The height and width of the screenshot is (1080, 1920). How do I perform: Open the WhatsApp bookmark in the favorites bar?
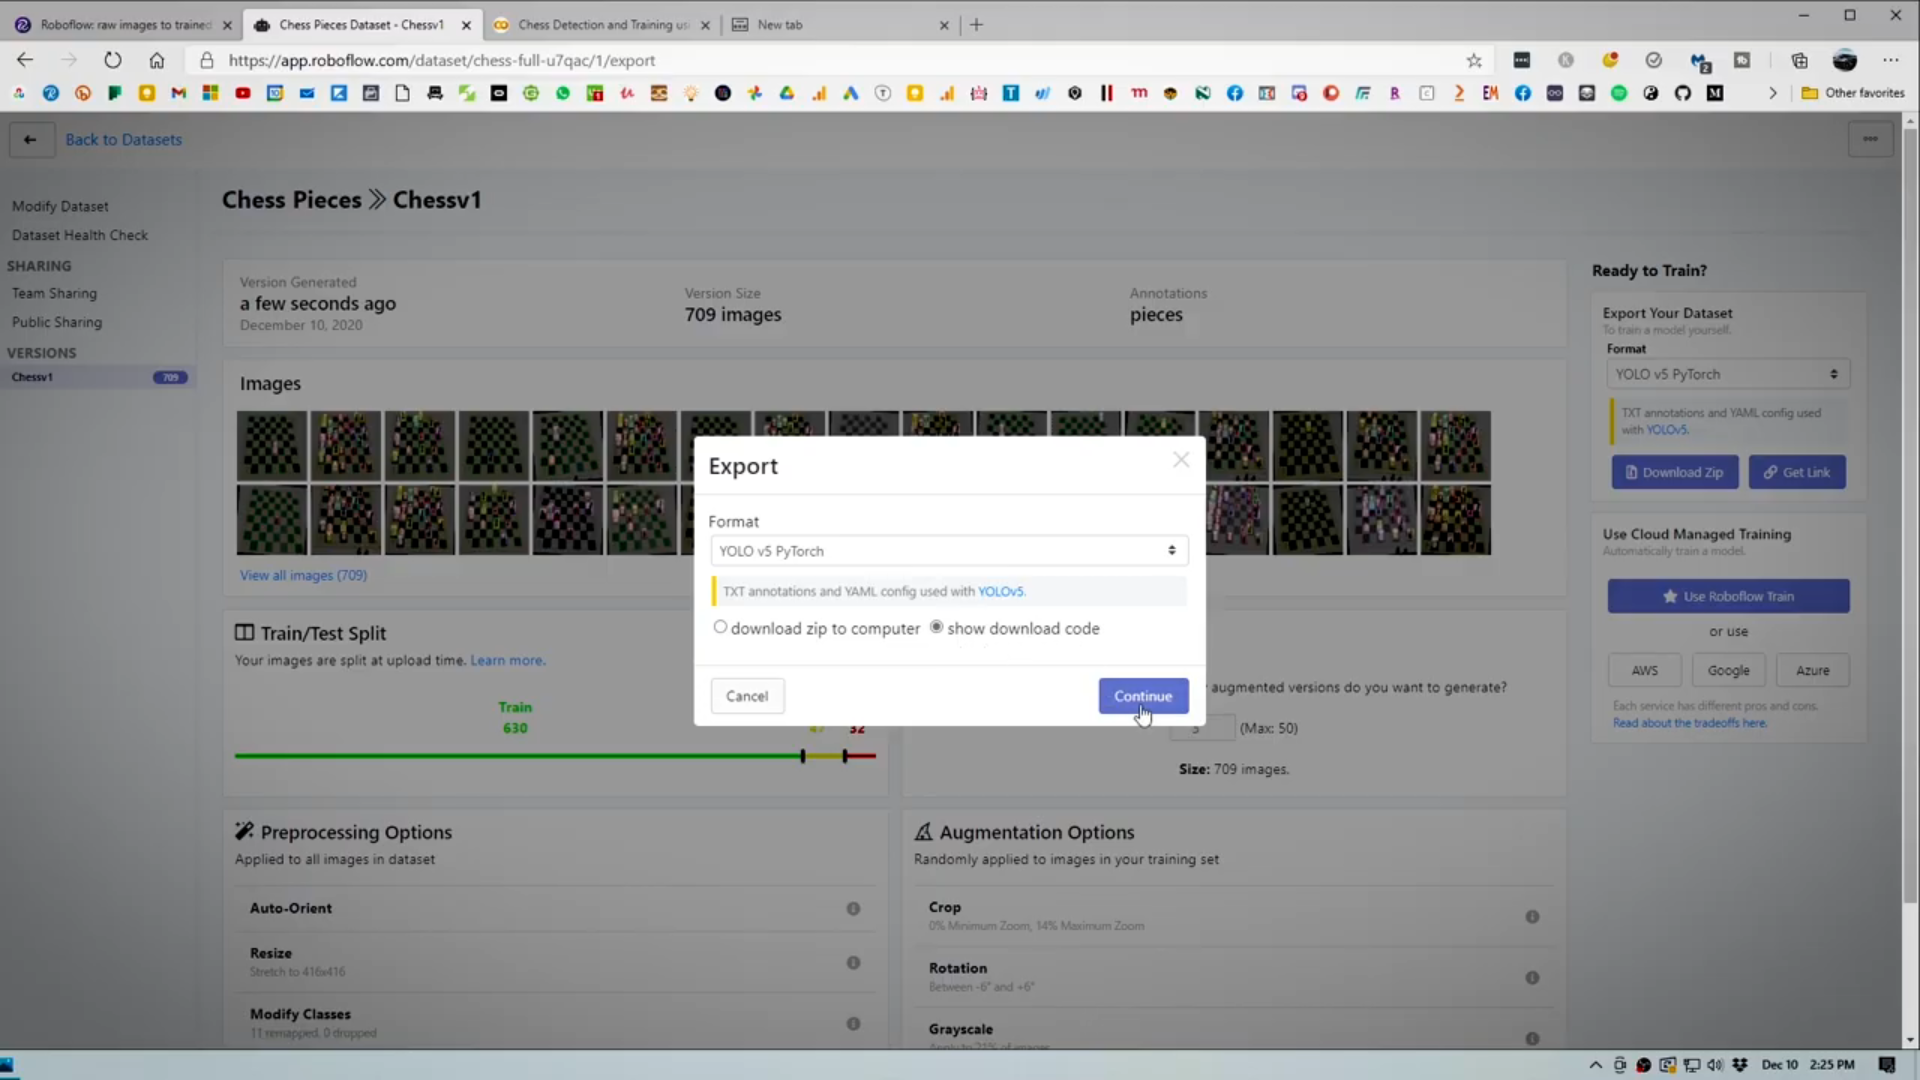tap(563, 93)
